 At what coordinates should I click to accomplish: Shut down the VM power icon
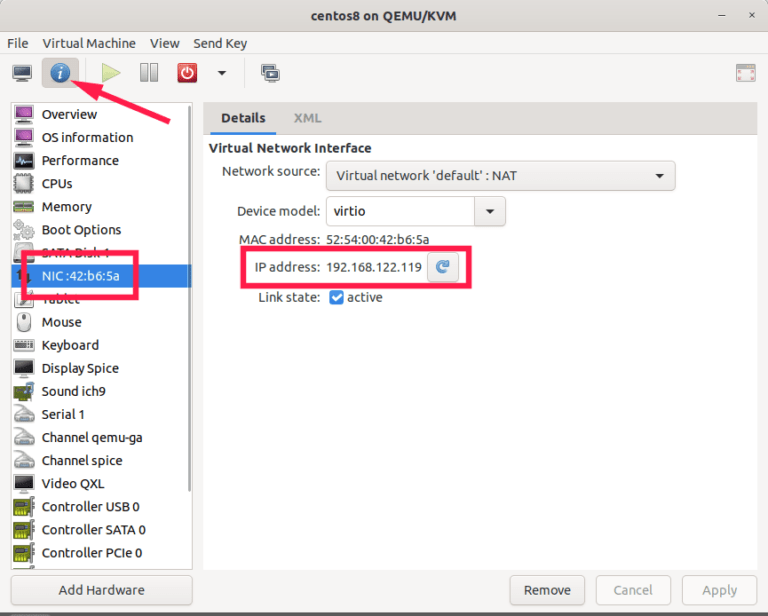(x=187, y=73)
